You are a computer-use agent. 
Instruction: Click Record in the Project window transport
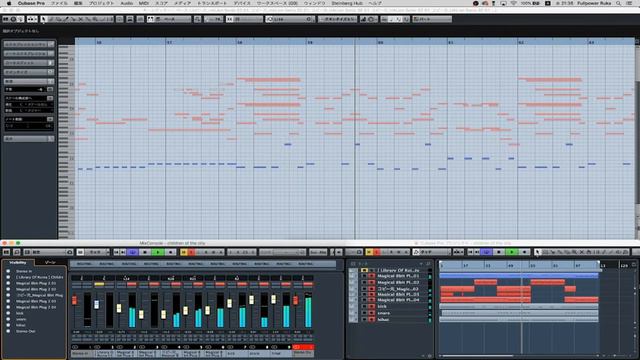click(524, 252)
